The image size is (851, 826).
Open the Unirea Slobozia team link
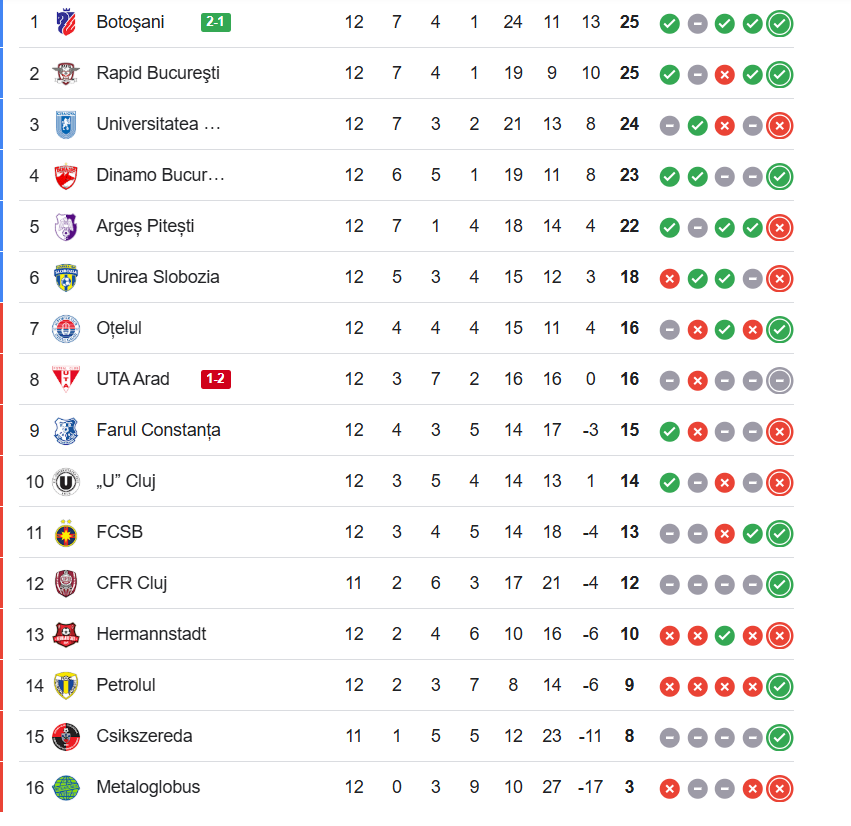158,277
